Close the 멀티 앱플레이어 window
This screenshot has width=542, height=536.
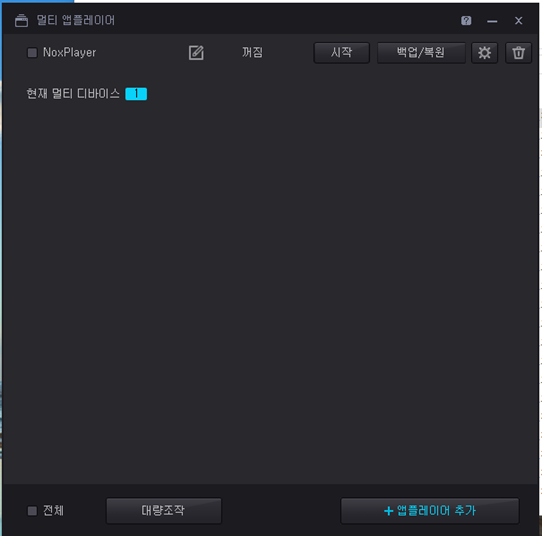(518, 21)
